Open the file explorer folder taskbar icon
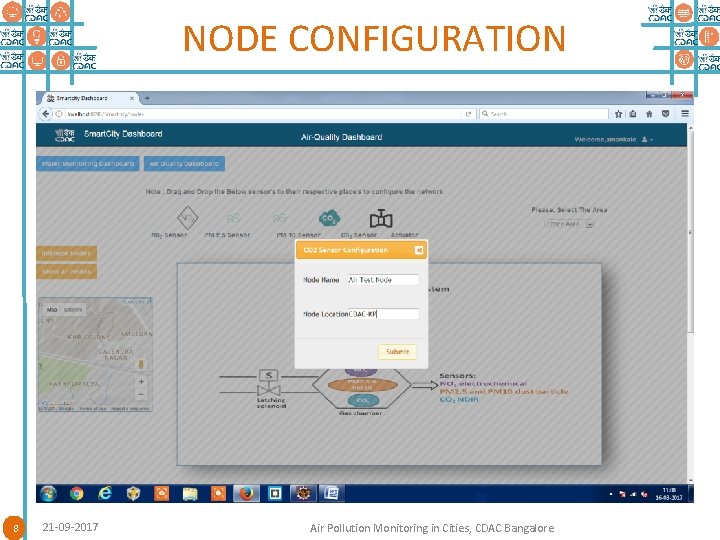The image size is (720, 540). (190, 494)
